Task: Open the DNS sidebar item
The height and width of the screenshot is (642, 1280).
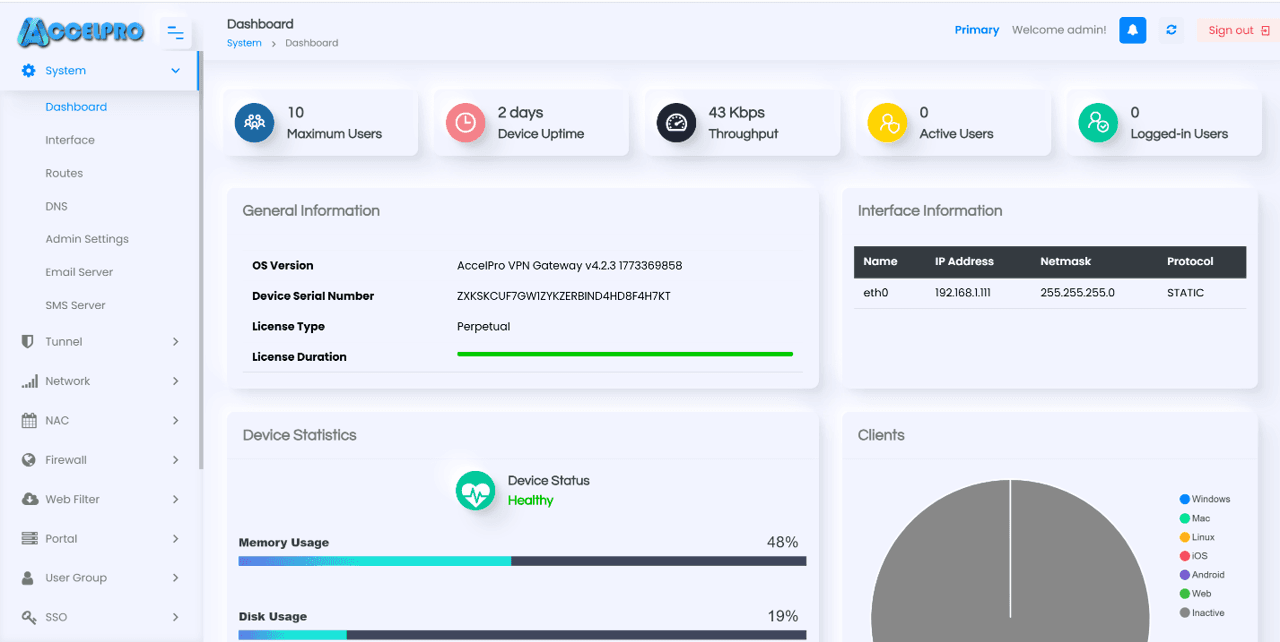Action: (56, 206)
